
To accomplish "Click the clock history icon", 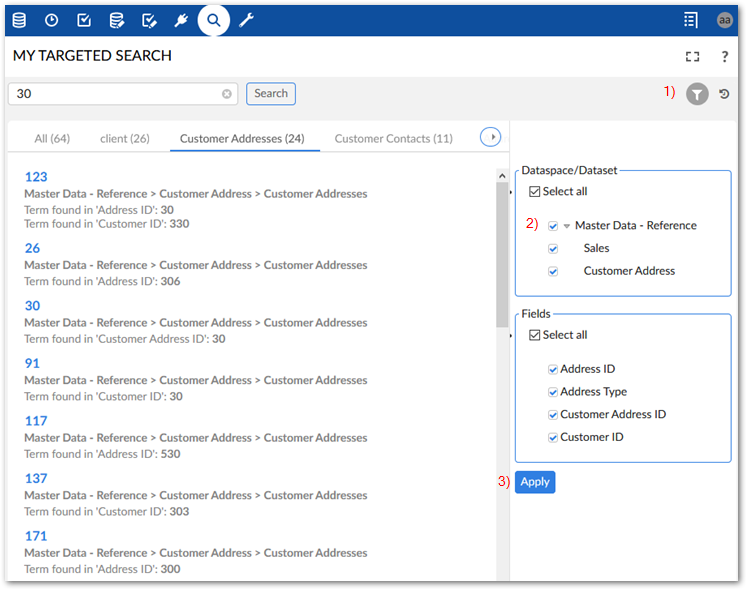I will (x=51, y=20).
